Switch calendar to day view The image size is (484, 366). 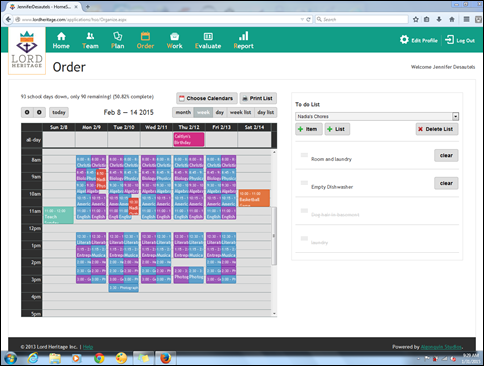[x=220, y=112]
